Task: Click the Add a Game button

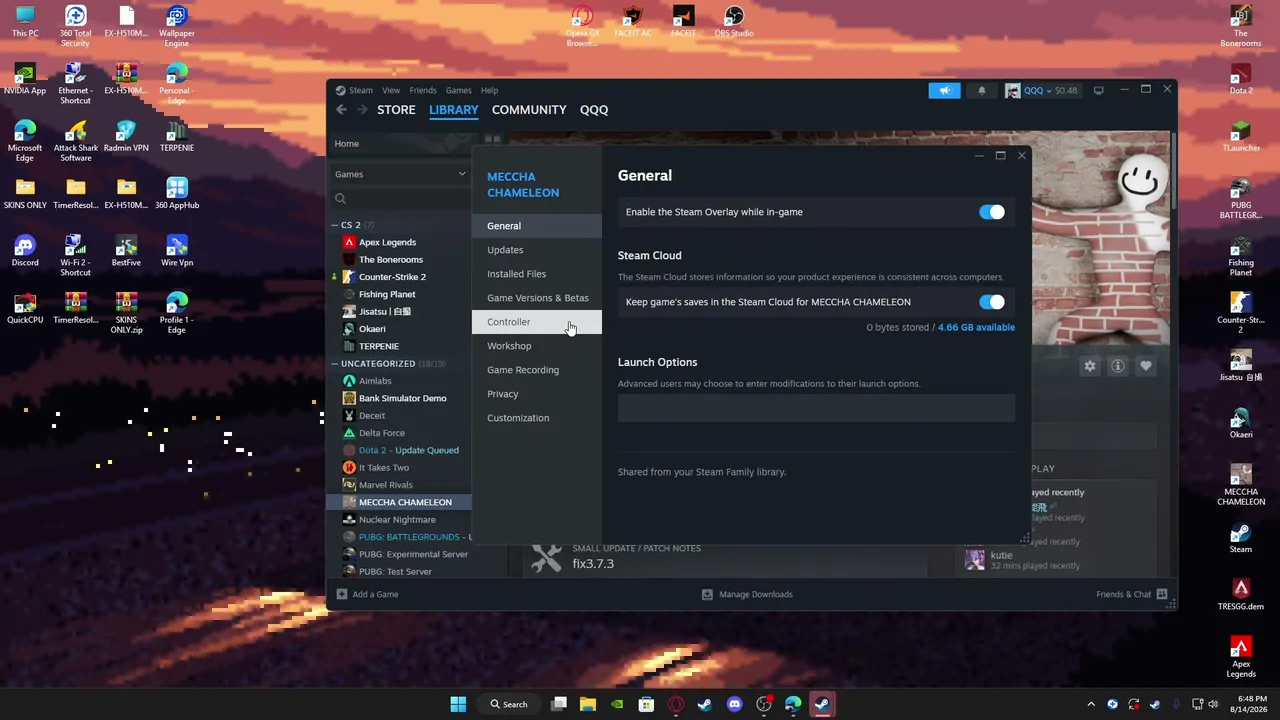Action: point(367,594)
